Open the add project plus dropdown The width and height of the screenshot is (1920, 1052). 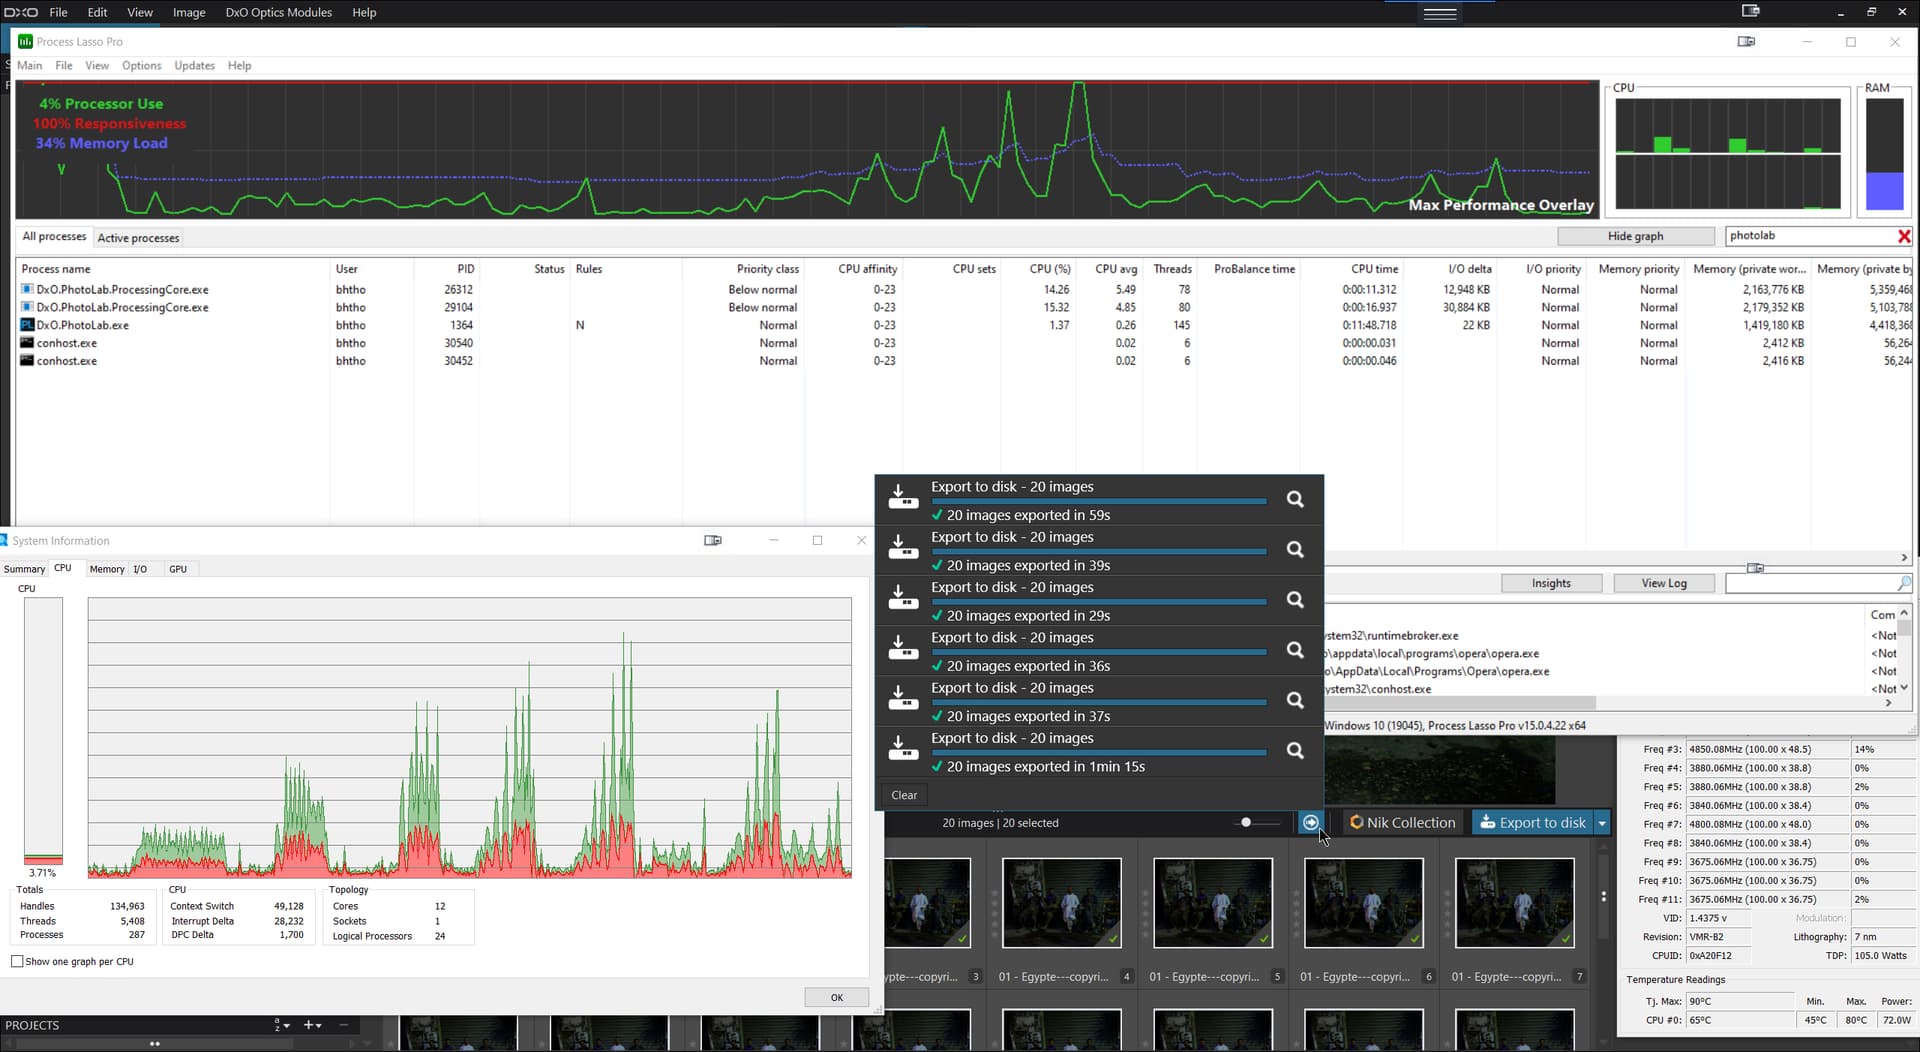click(312, 1025)
